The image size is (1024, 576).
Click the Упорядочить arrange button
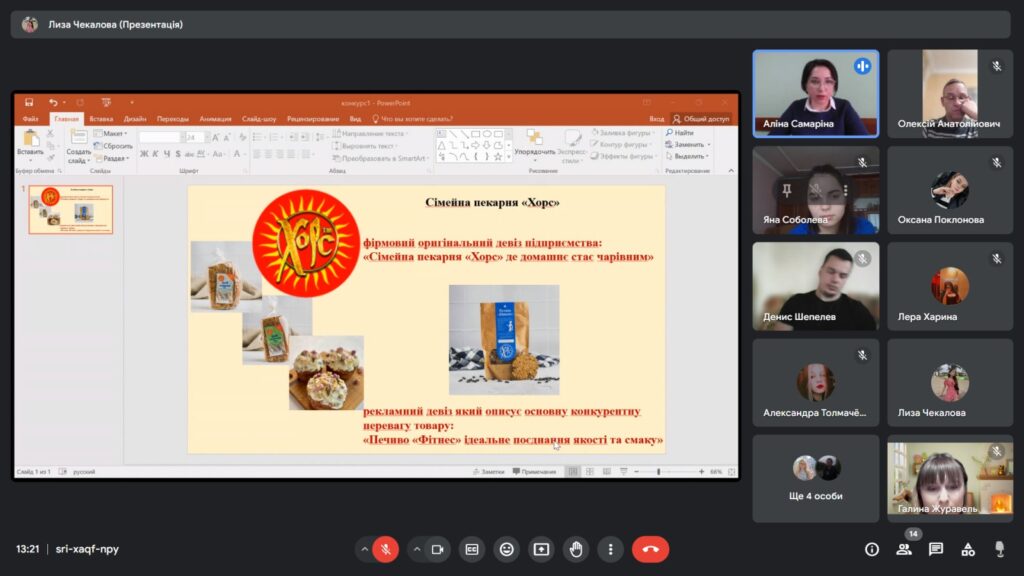[x=534, y=146]
